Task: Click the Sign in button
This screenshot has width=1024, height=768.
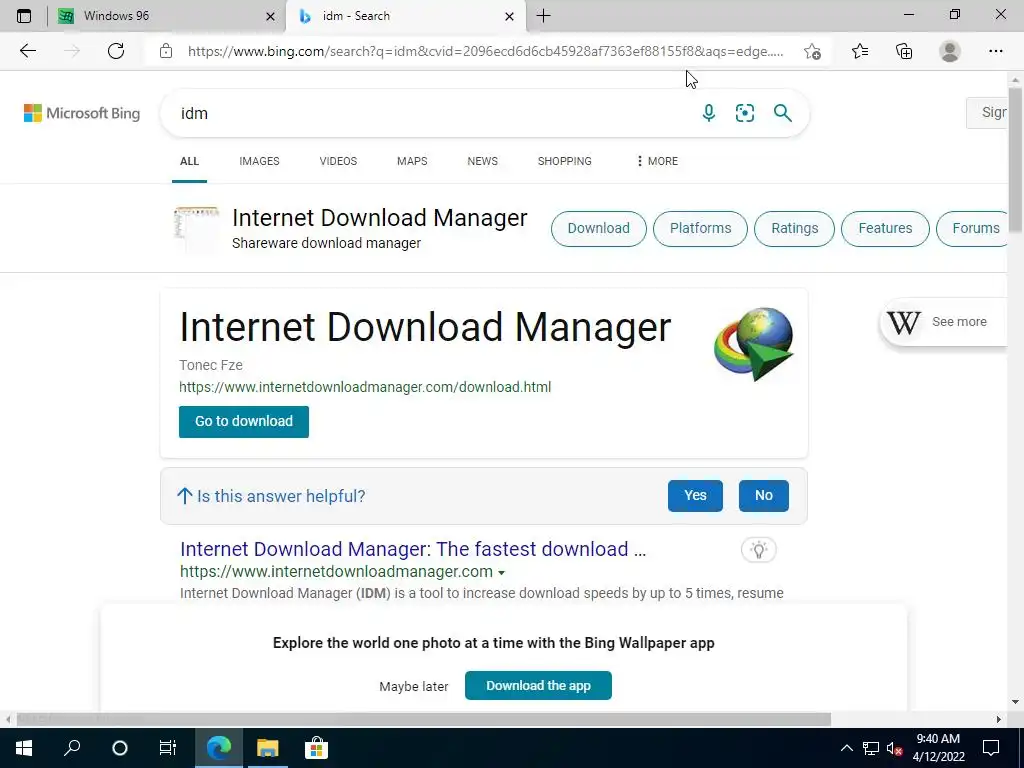Action: click(x=987, y=112)
